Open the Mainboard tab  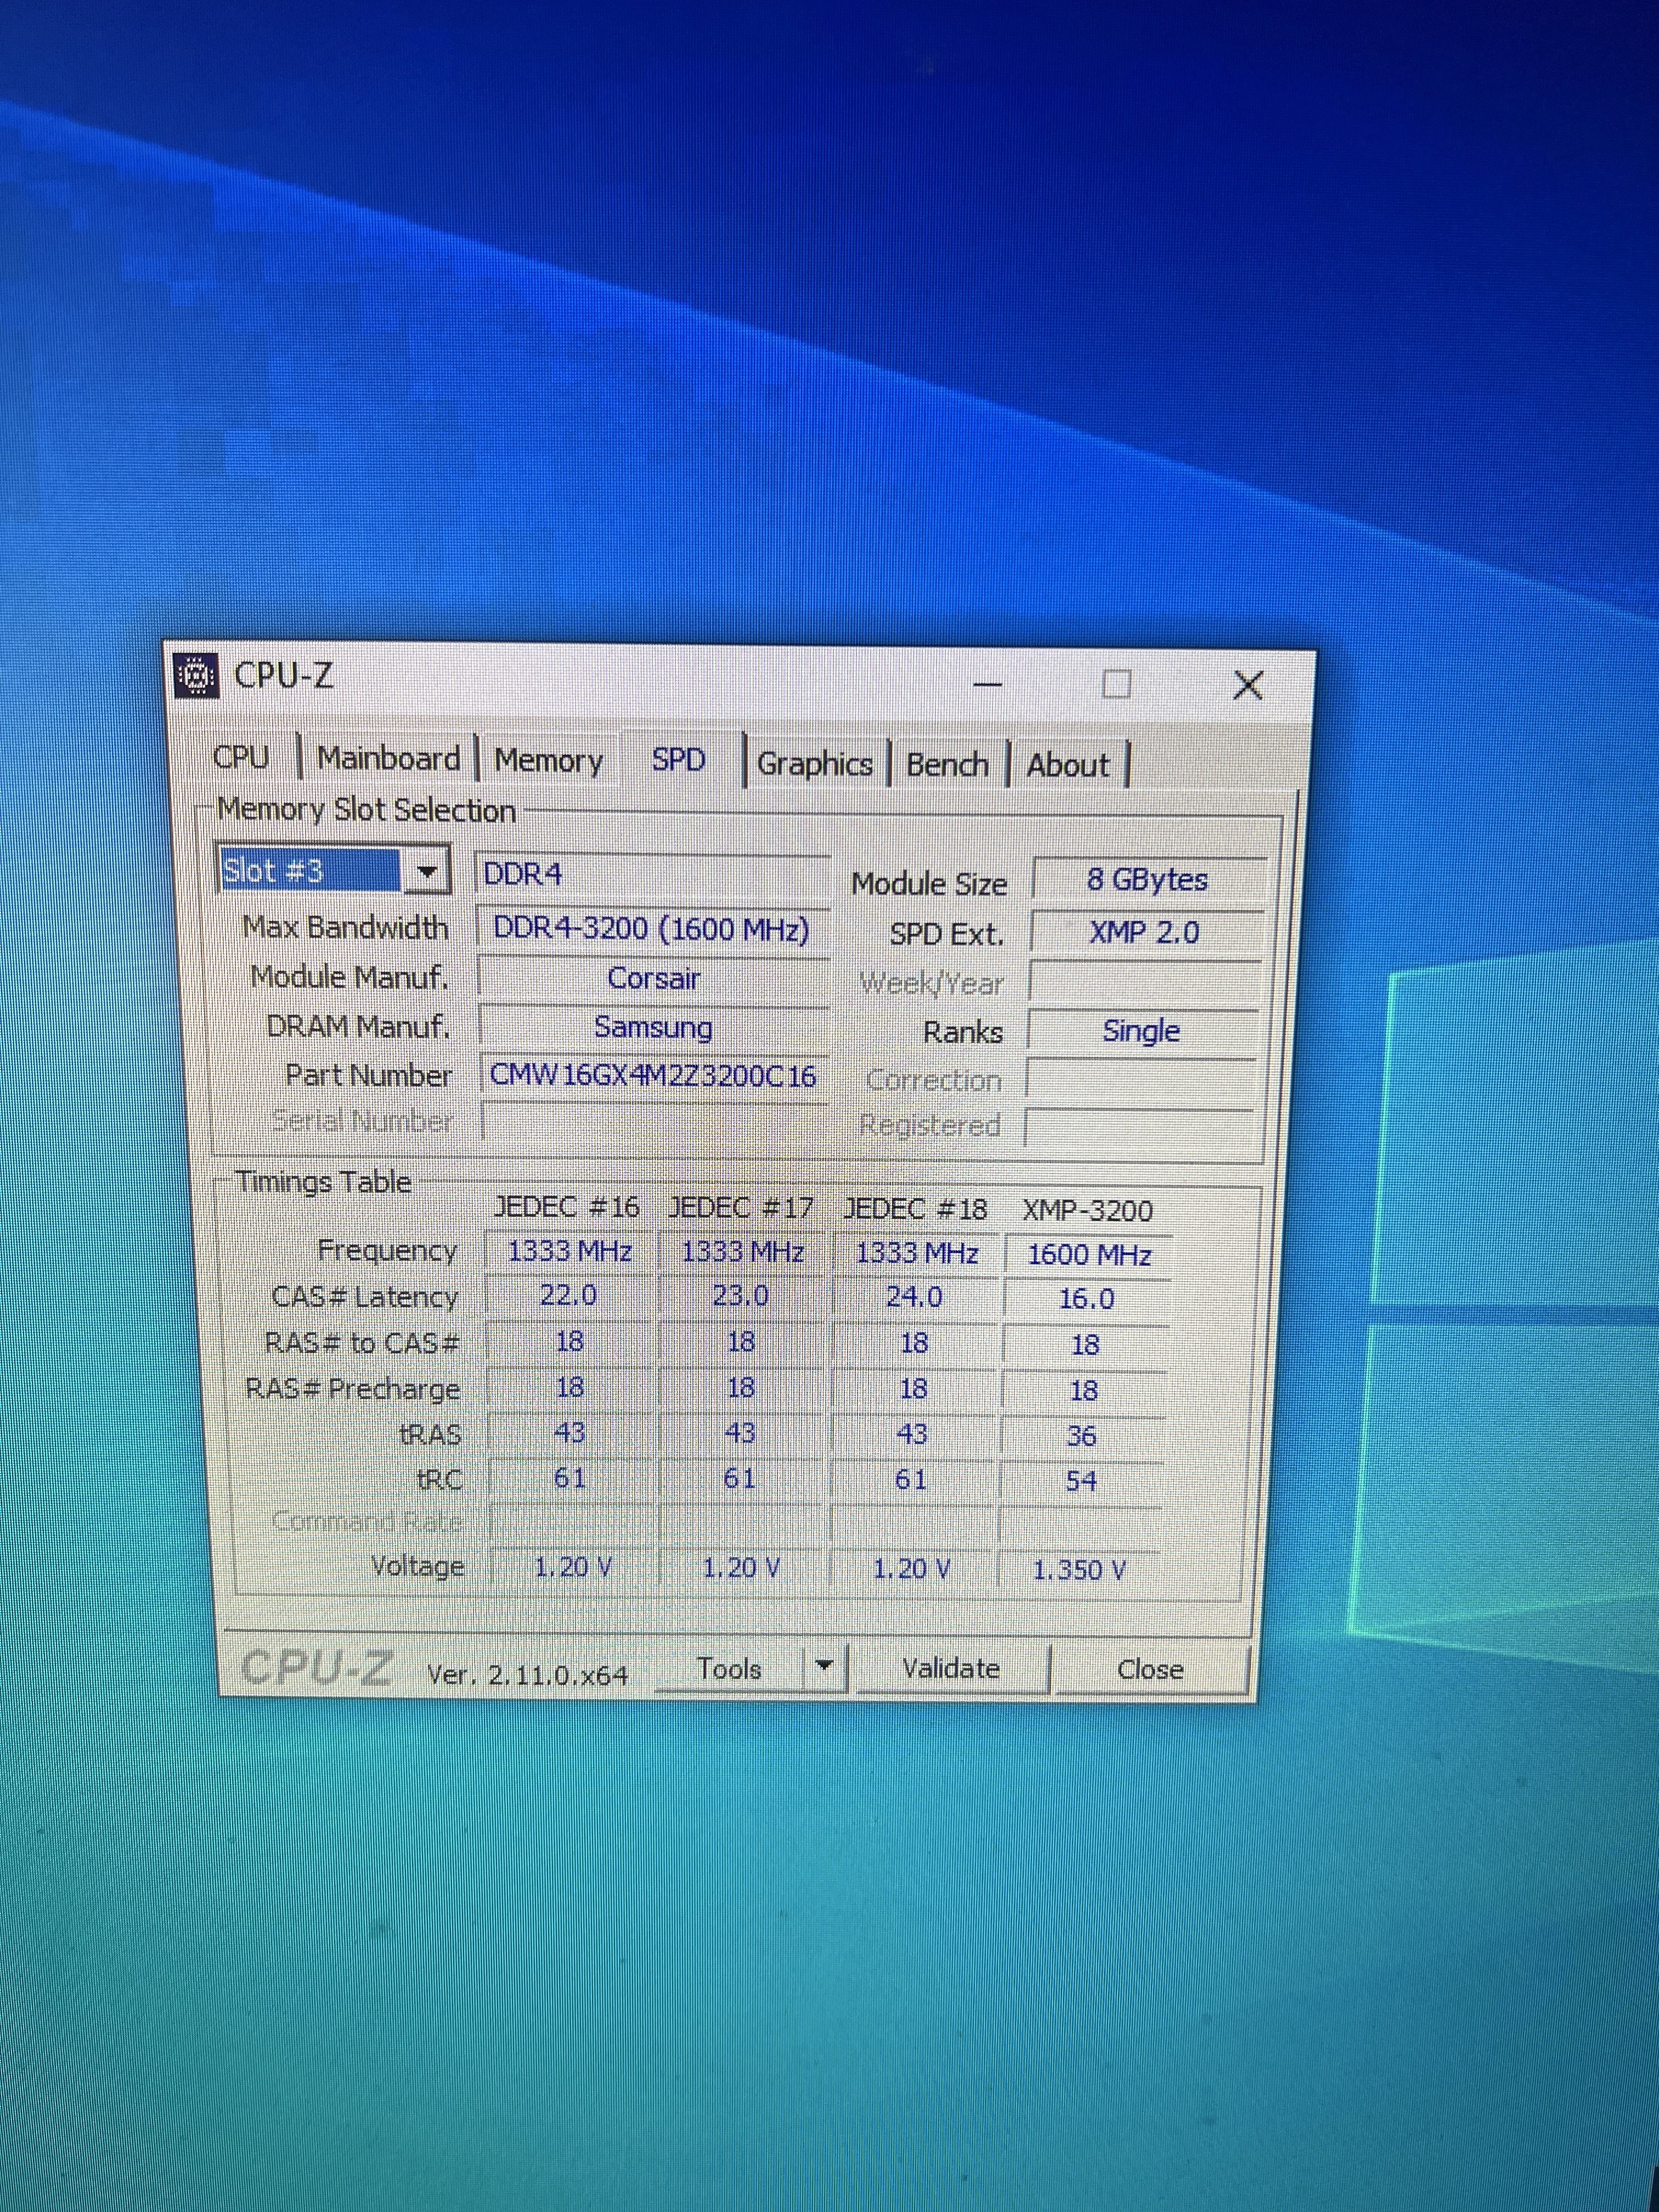pyautogui.click(x=388, y=758)
